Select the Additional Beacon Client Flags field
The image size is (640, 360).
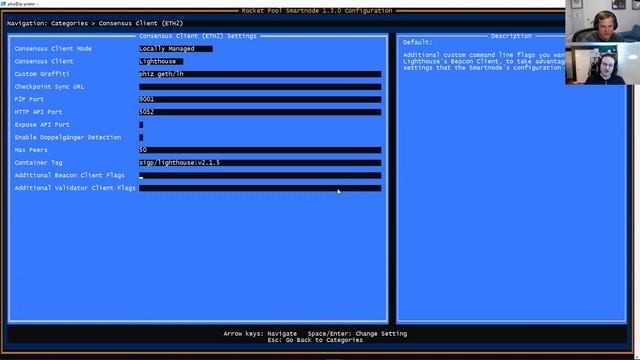(260, 175)
